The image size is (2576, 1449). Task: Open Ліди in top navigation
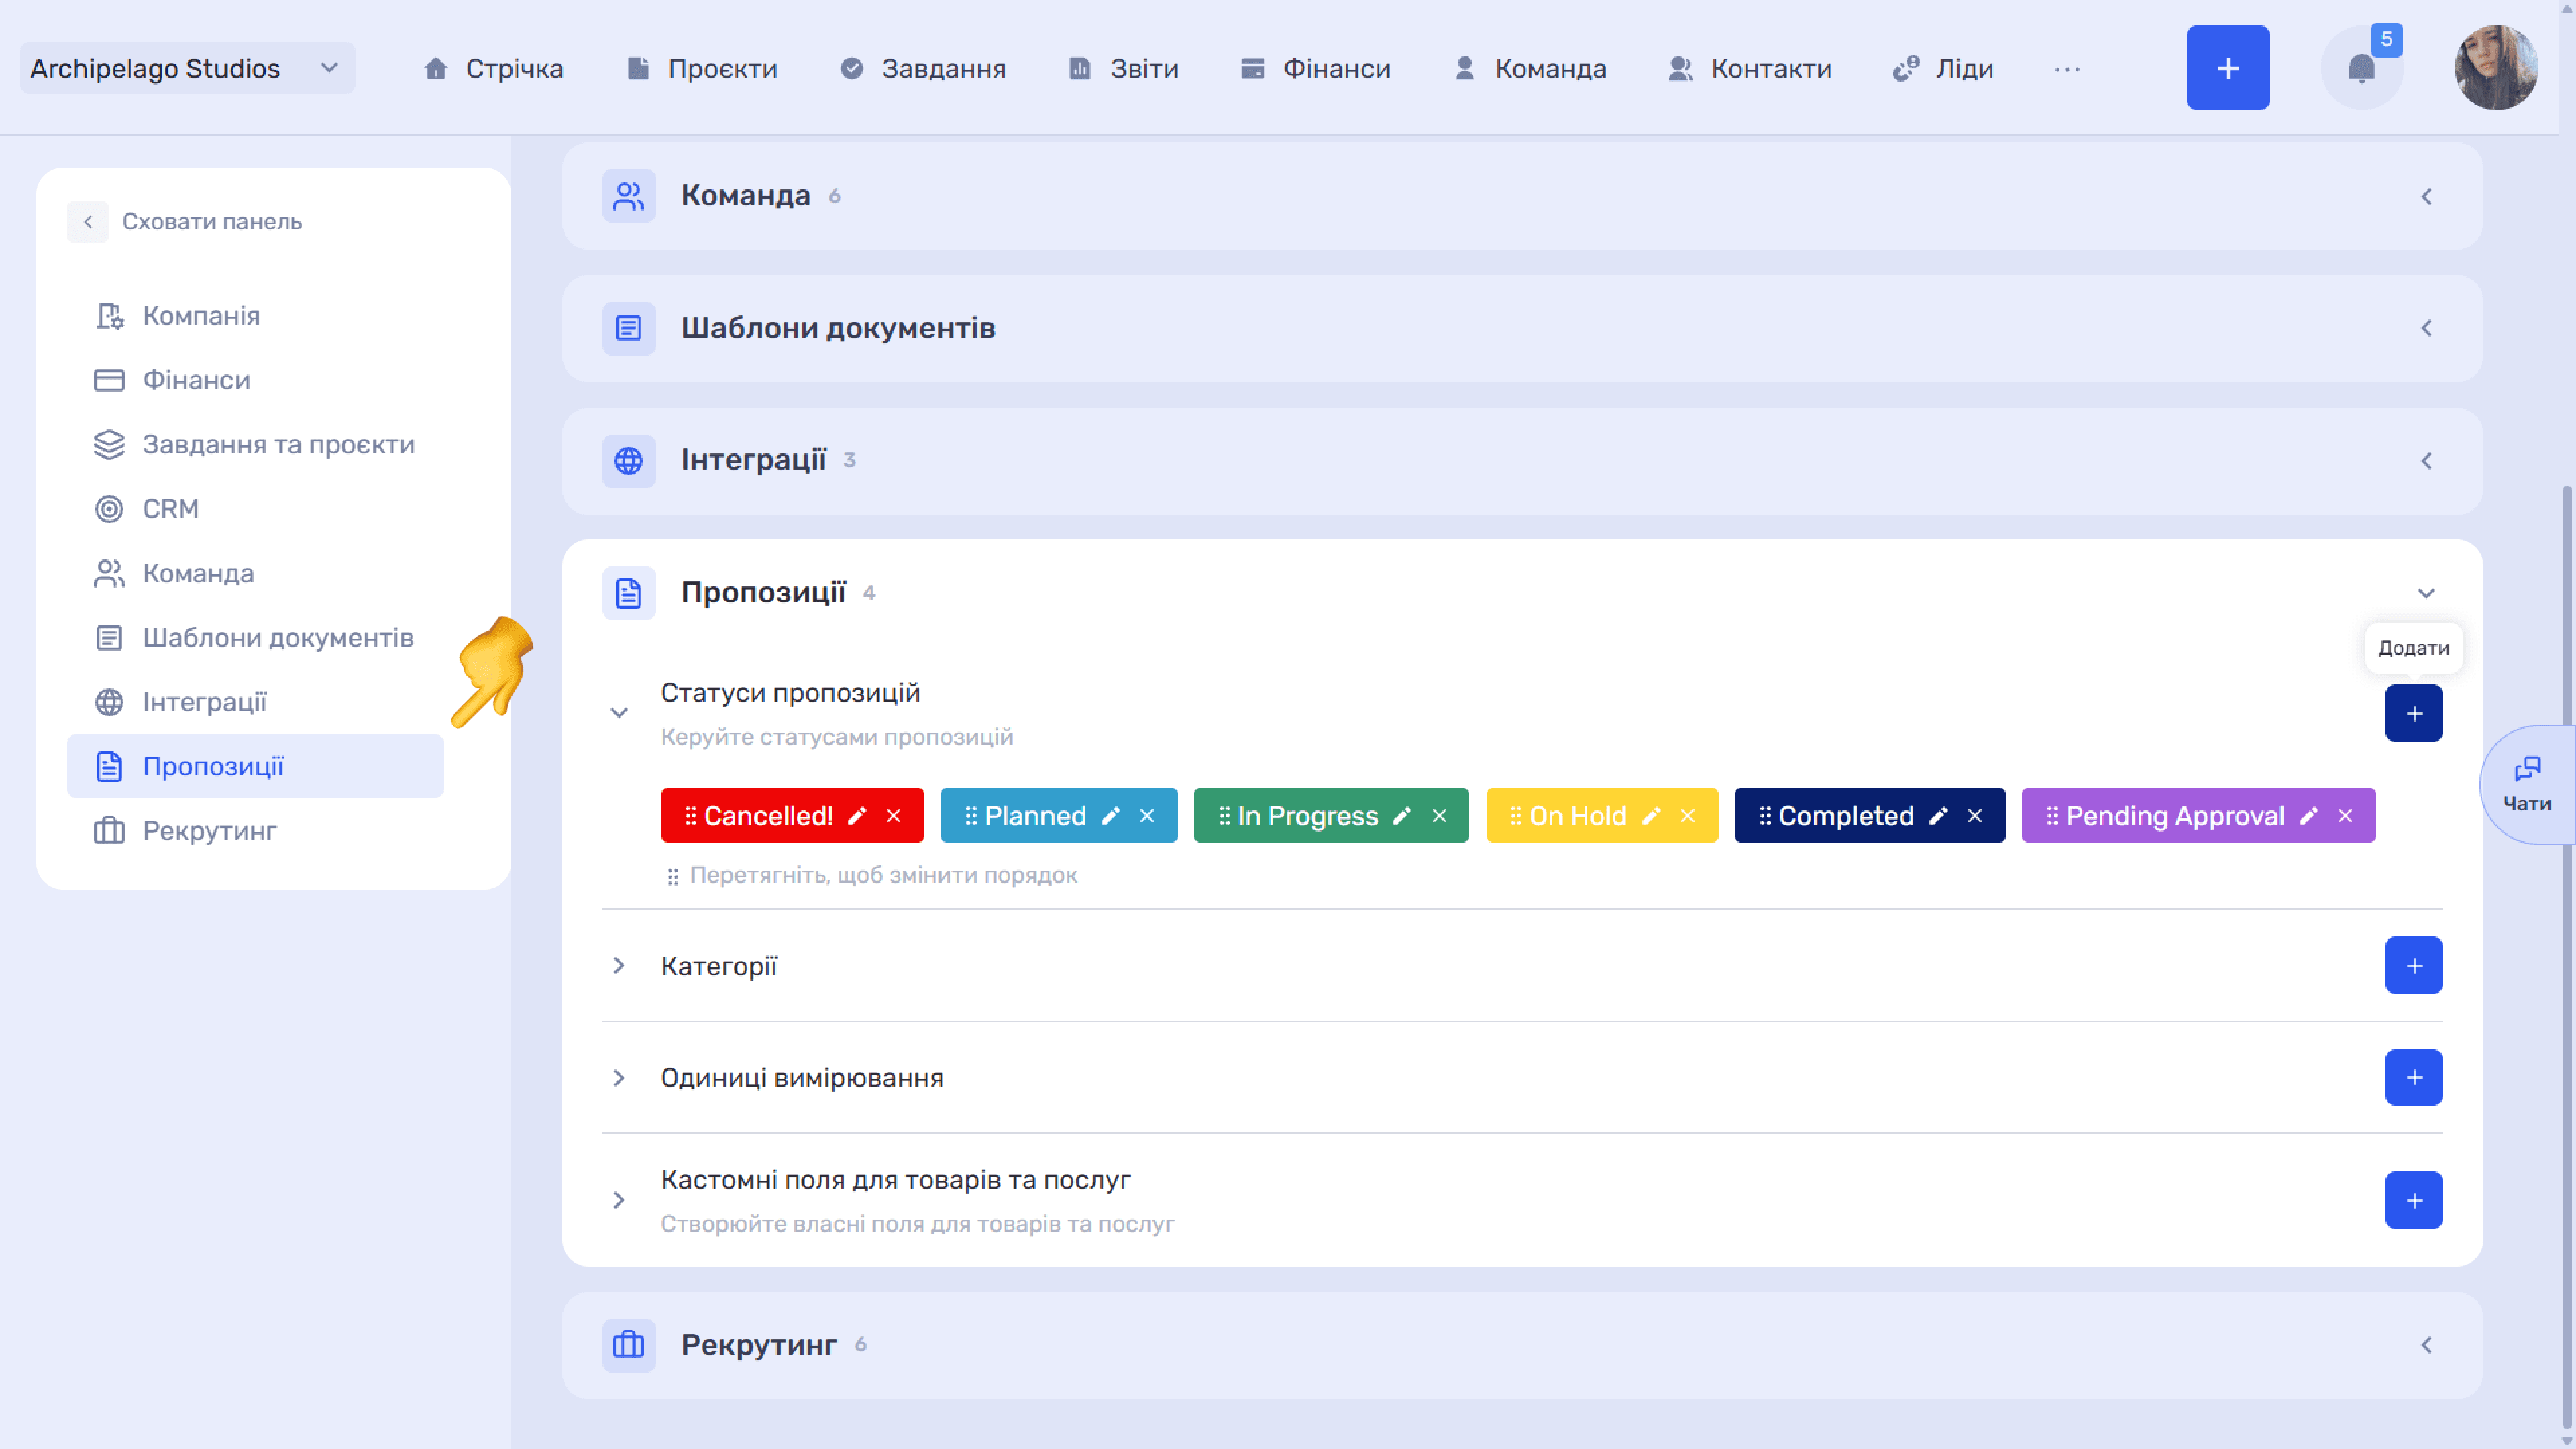1943,69
